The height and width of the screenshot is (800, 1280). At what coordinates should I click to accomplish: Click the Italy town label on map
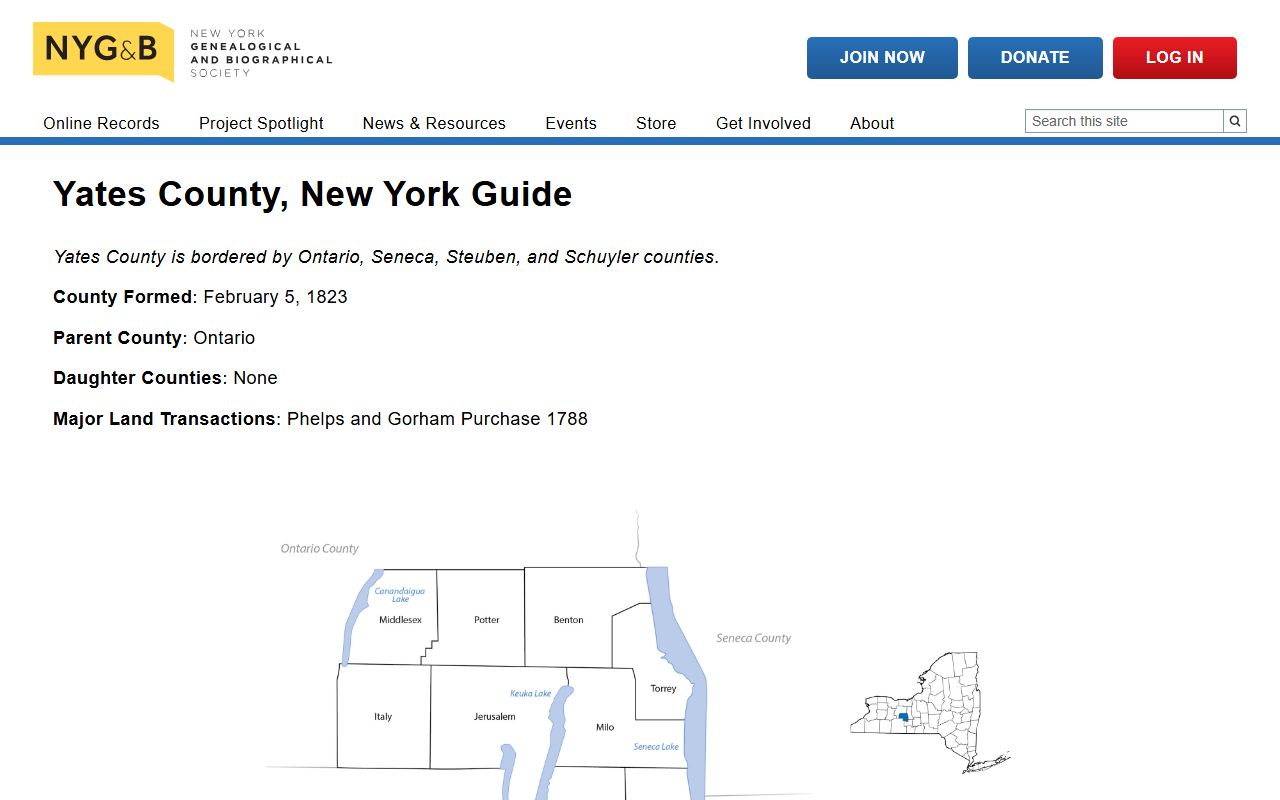(383, 717)
